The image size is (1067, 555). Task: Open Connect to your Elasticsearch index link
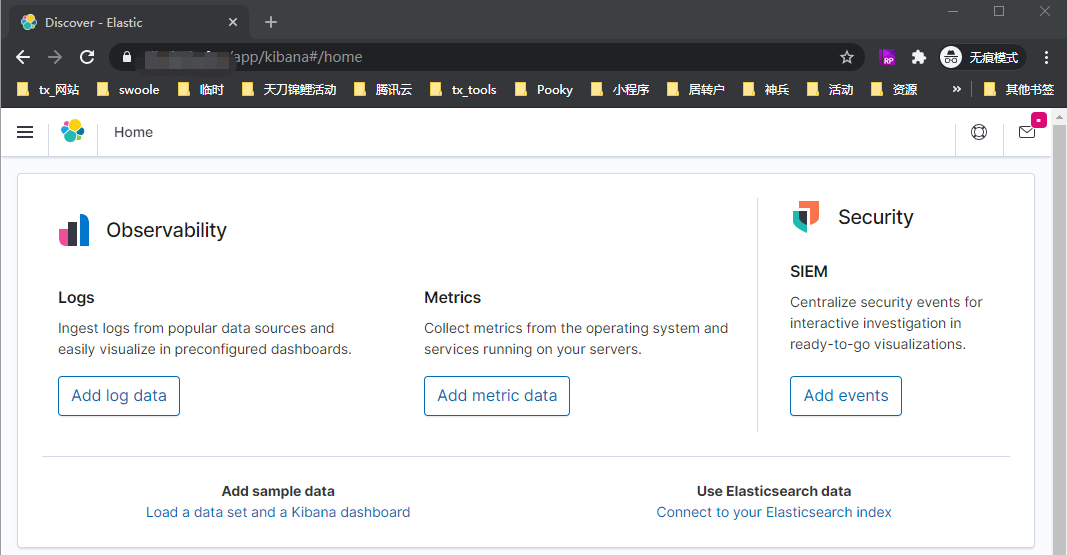(774, 512)
